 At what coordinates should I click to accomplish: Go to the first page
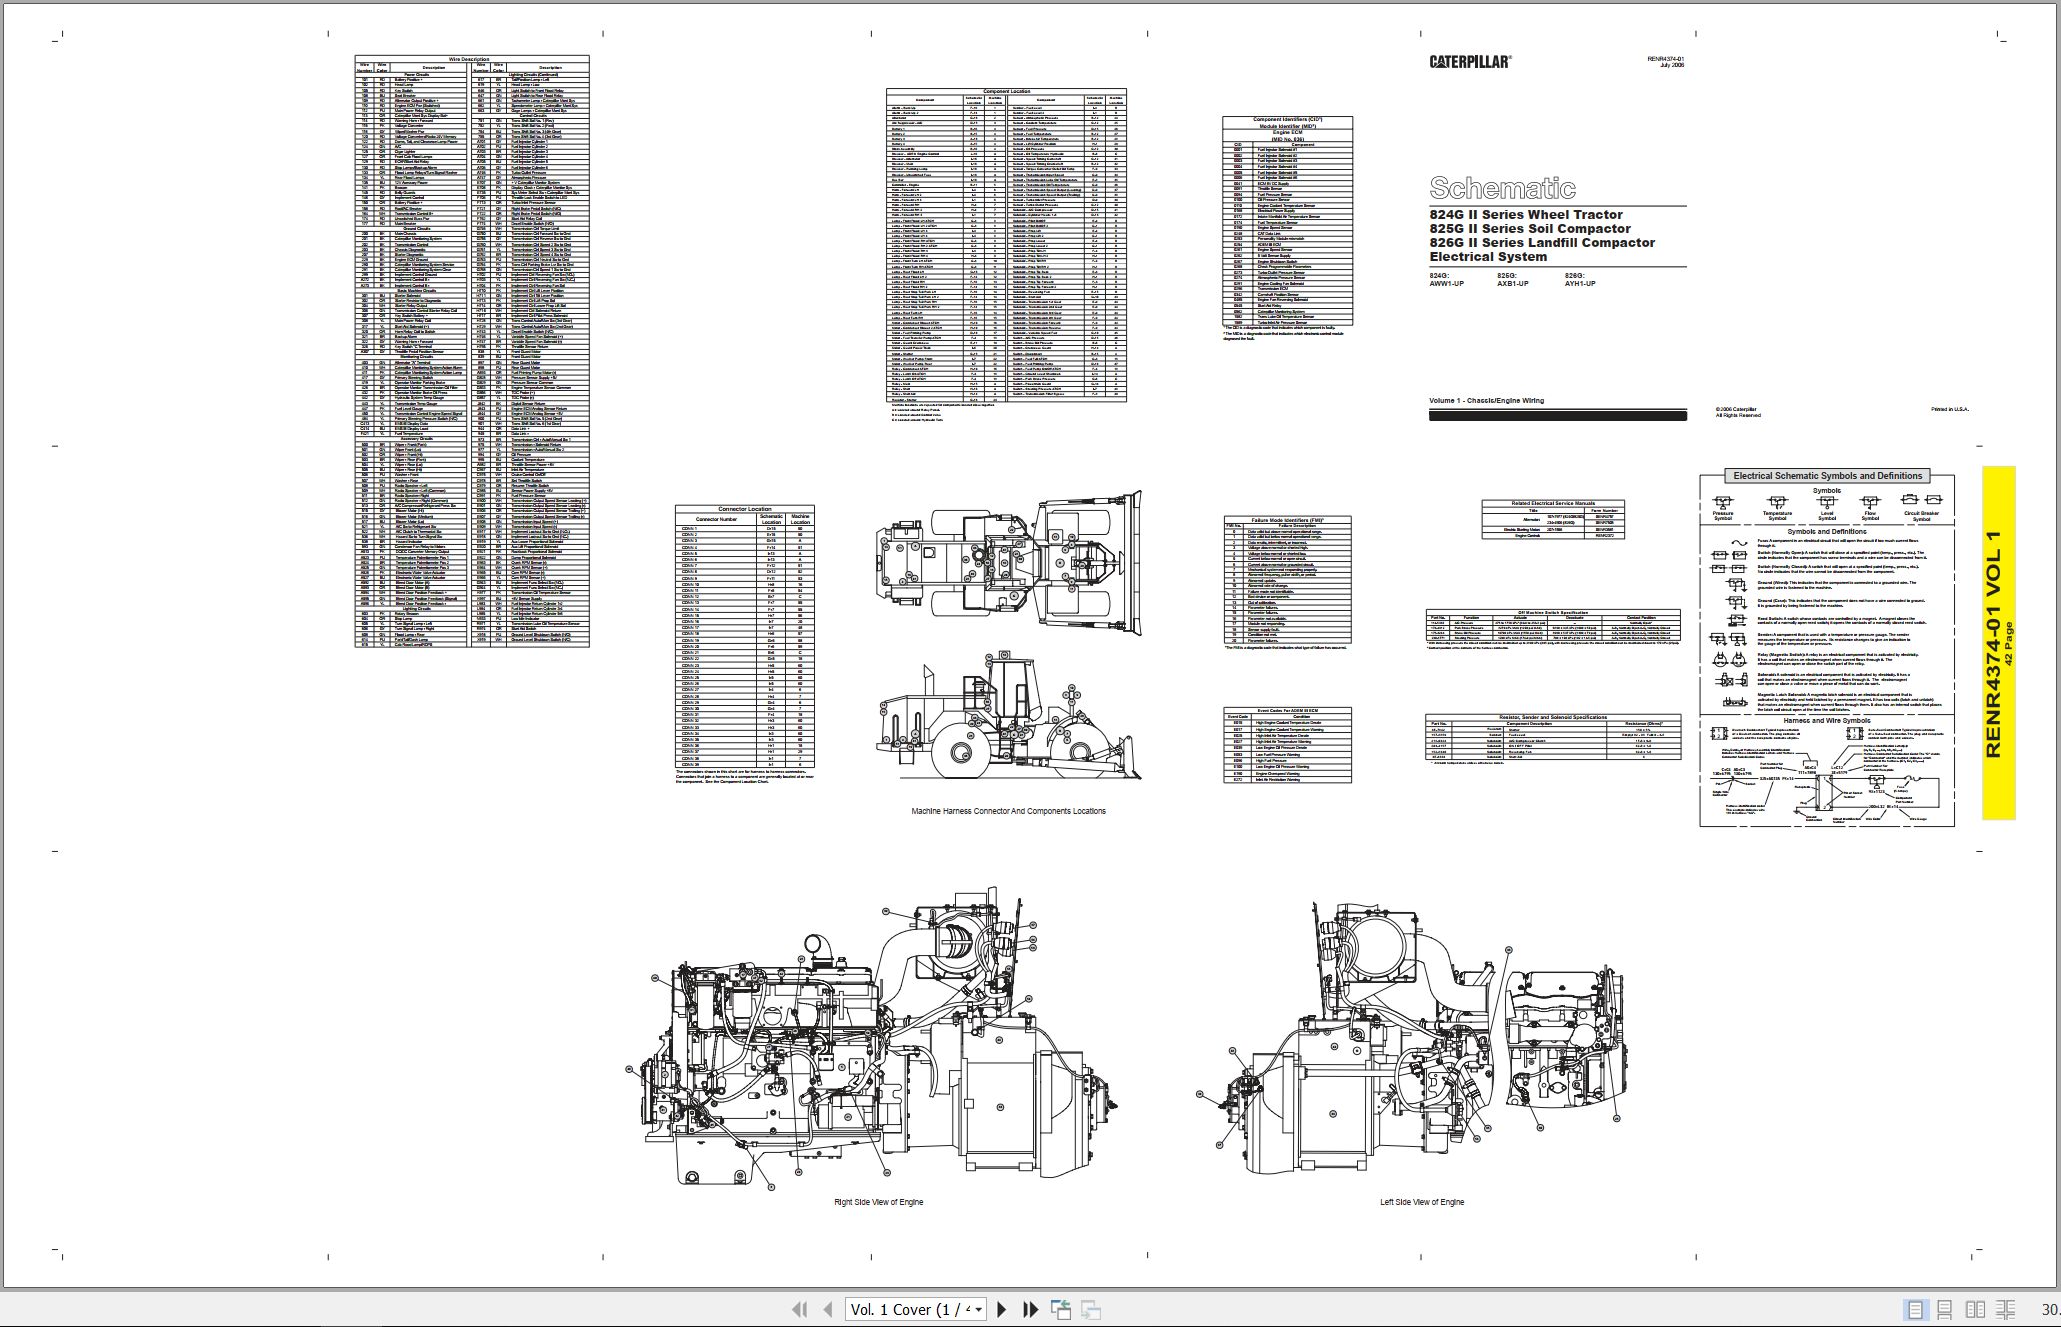click(x=799, y=1309)
